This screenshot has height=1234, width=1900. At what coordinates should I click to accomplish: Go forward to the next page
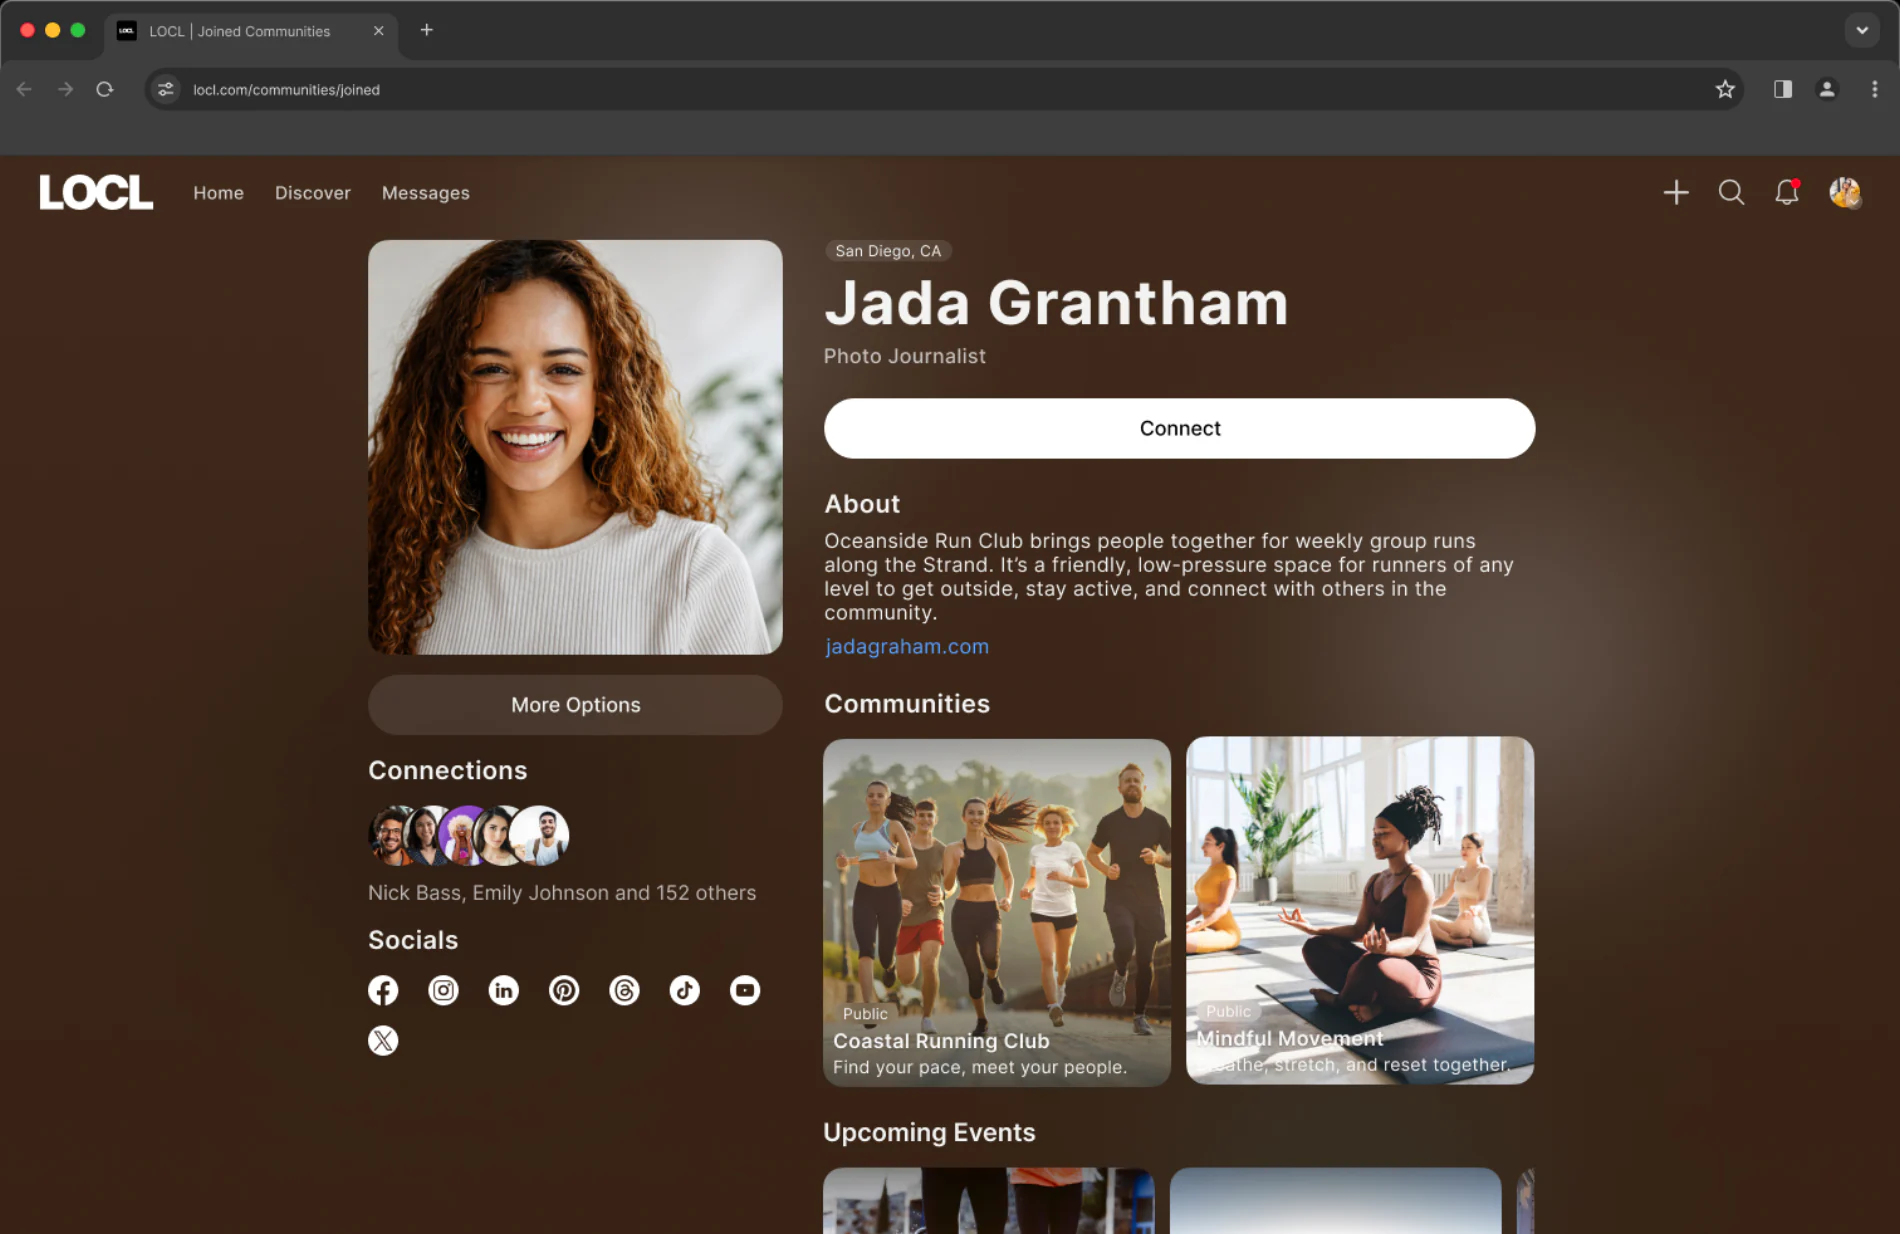(x=65, y=89)
